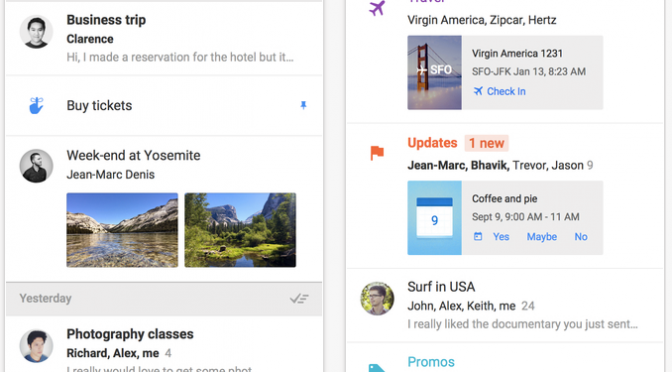The width and height of the screenshot is (672, 372).
Task: Click the Photography classes sender avatar
Action: pos(36,346)
